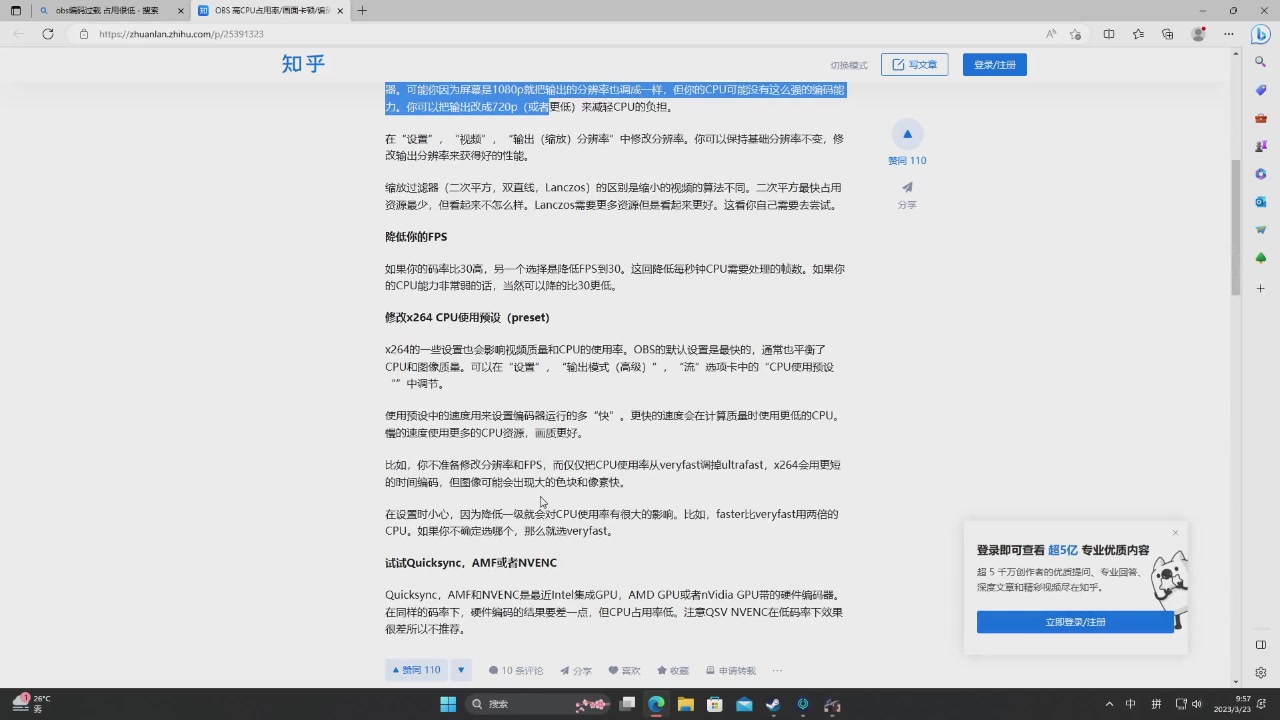Close the login prompt popup
This screenshot has height=720, width=1280.
[x=1175, y=532]
